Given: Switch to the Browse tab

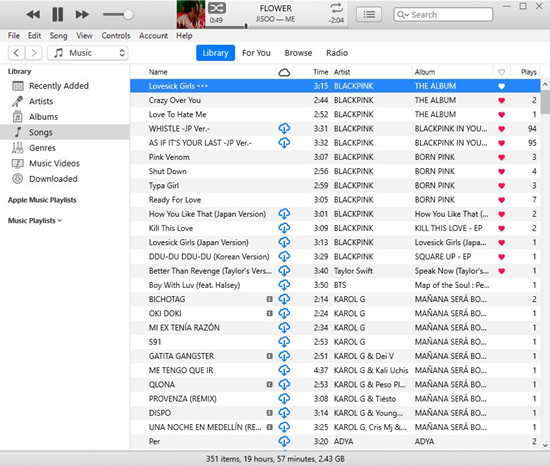Looking at the screenshot, I should (298, 53).
